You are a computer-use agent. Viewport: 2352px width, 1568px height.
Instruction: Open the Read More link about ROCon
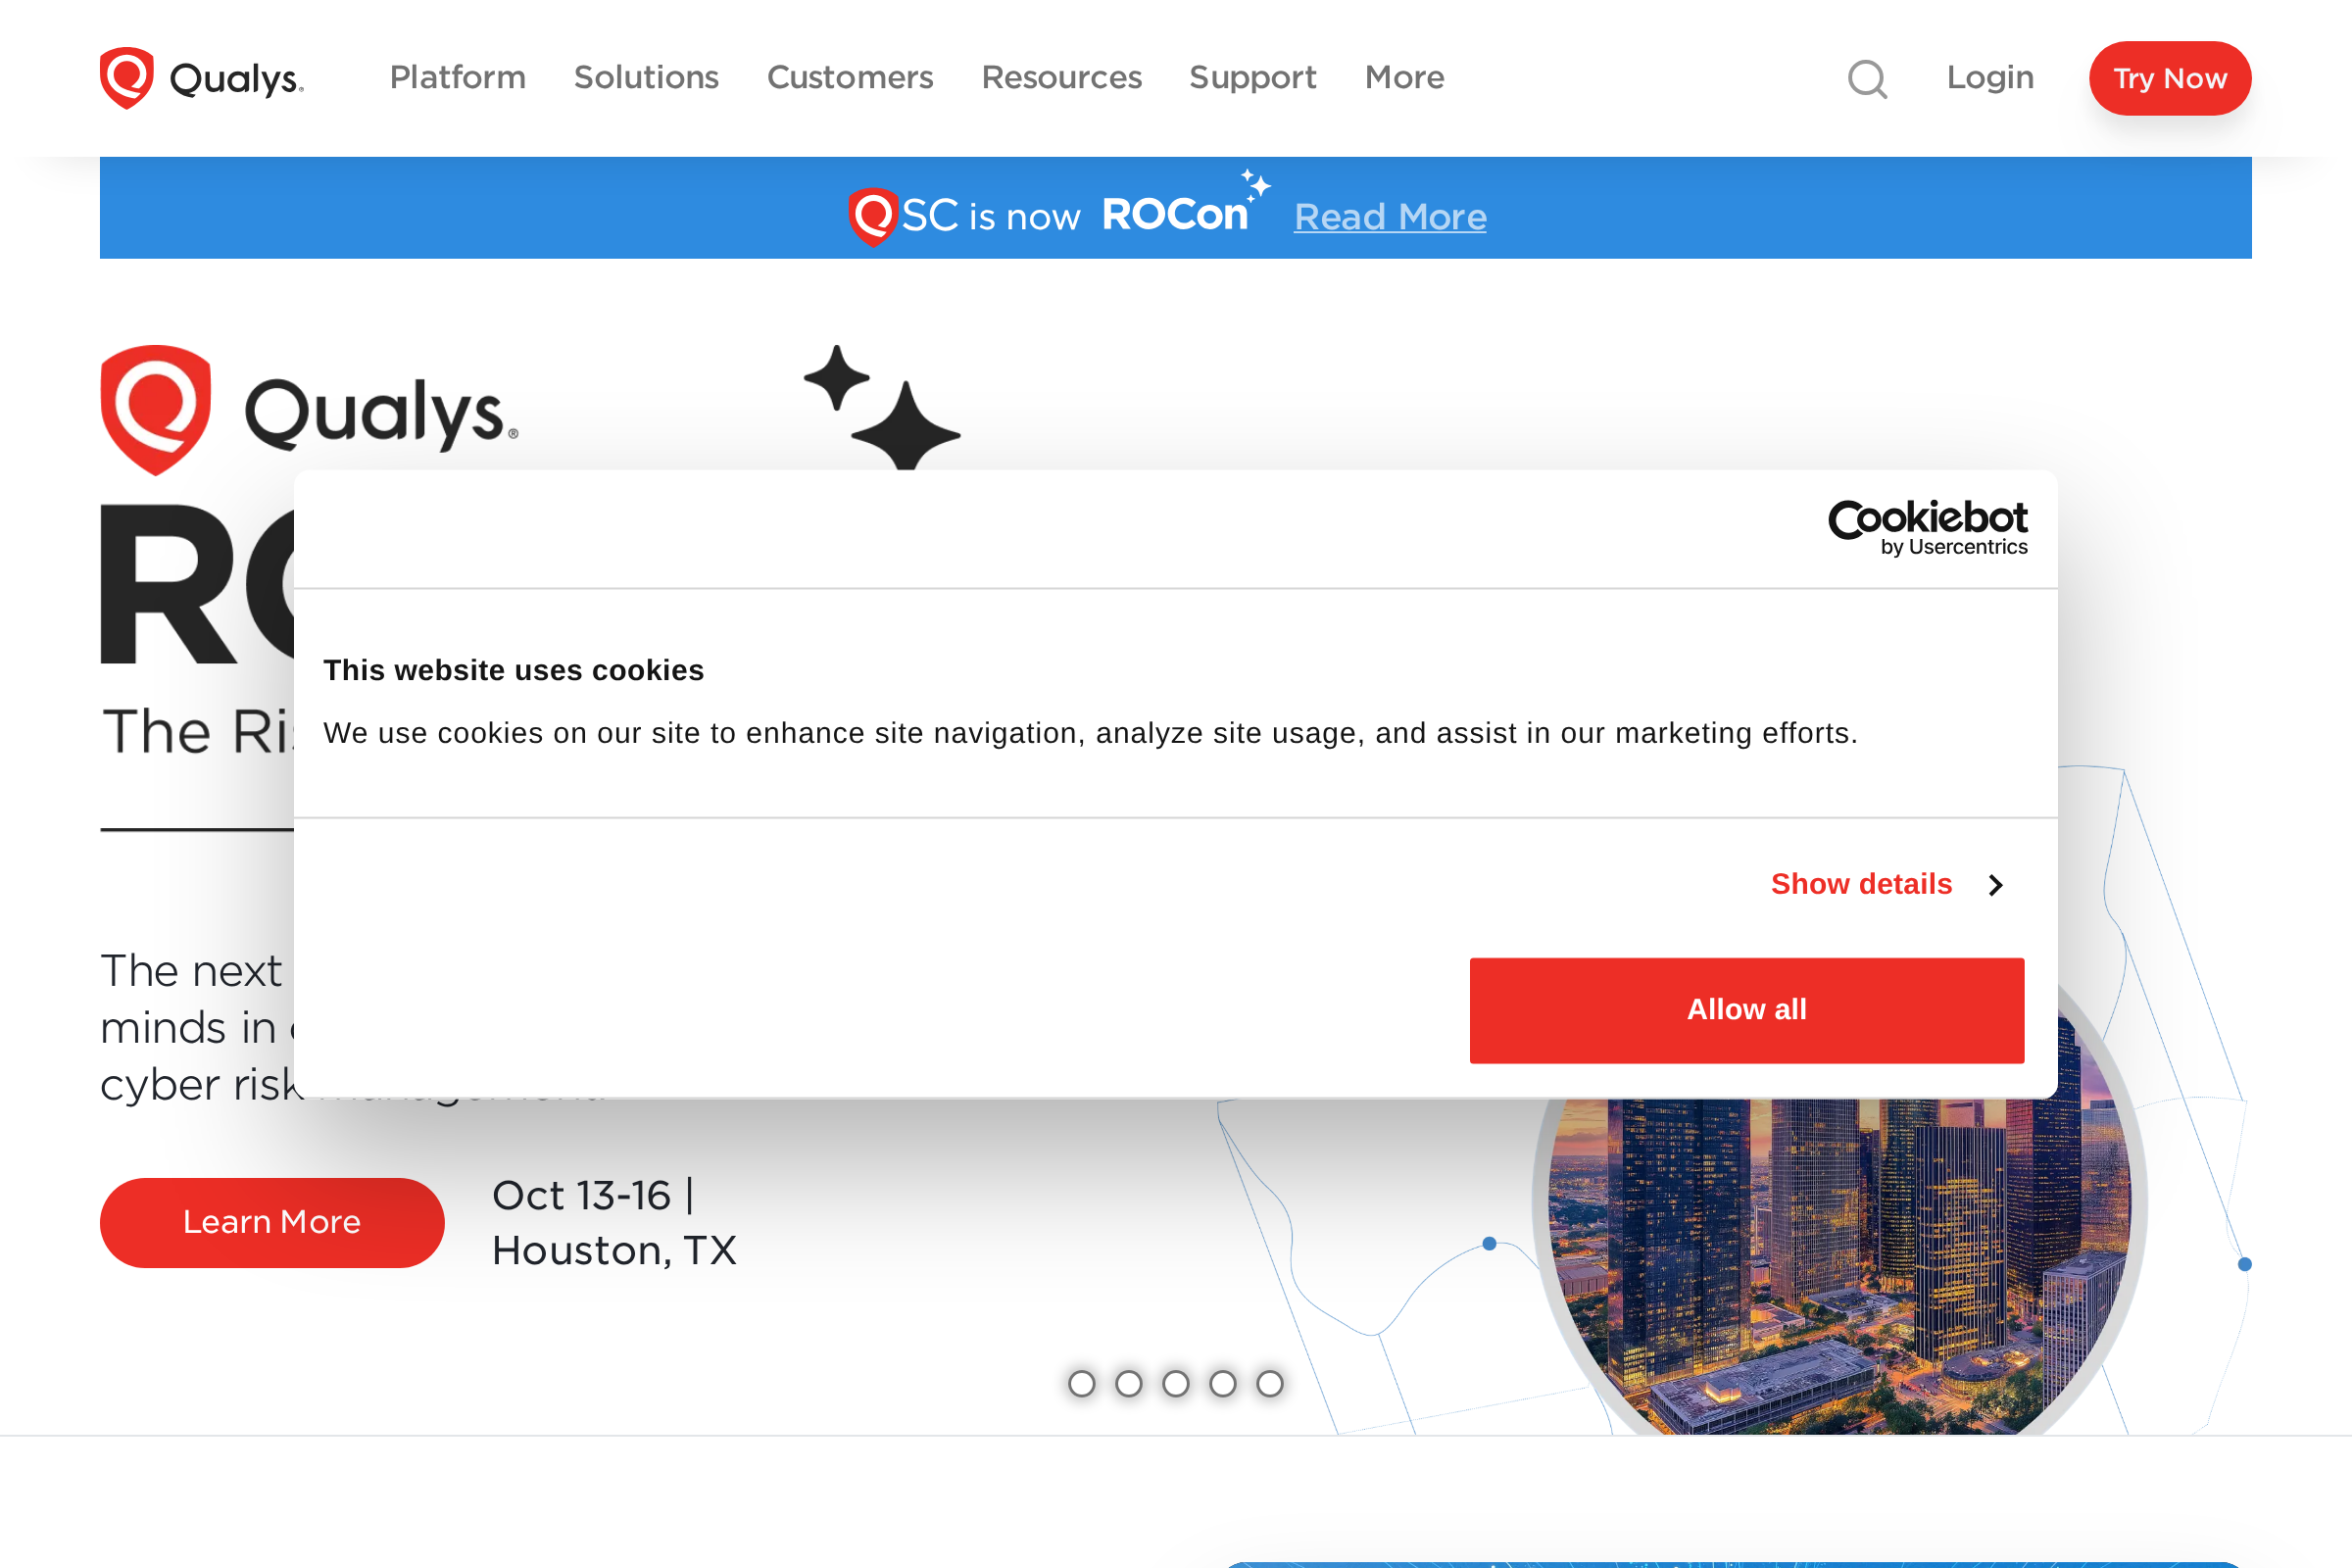pos(1390,216)
